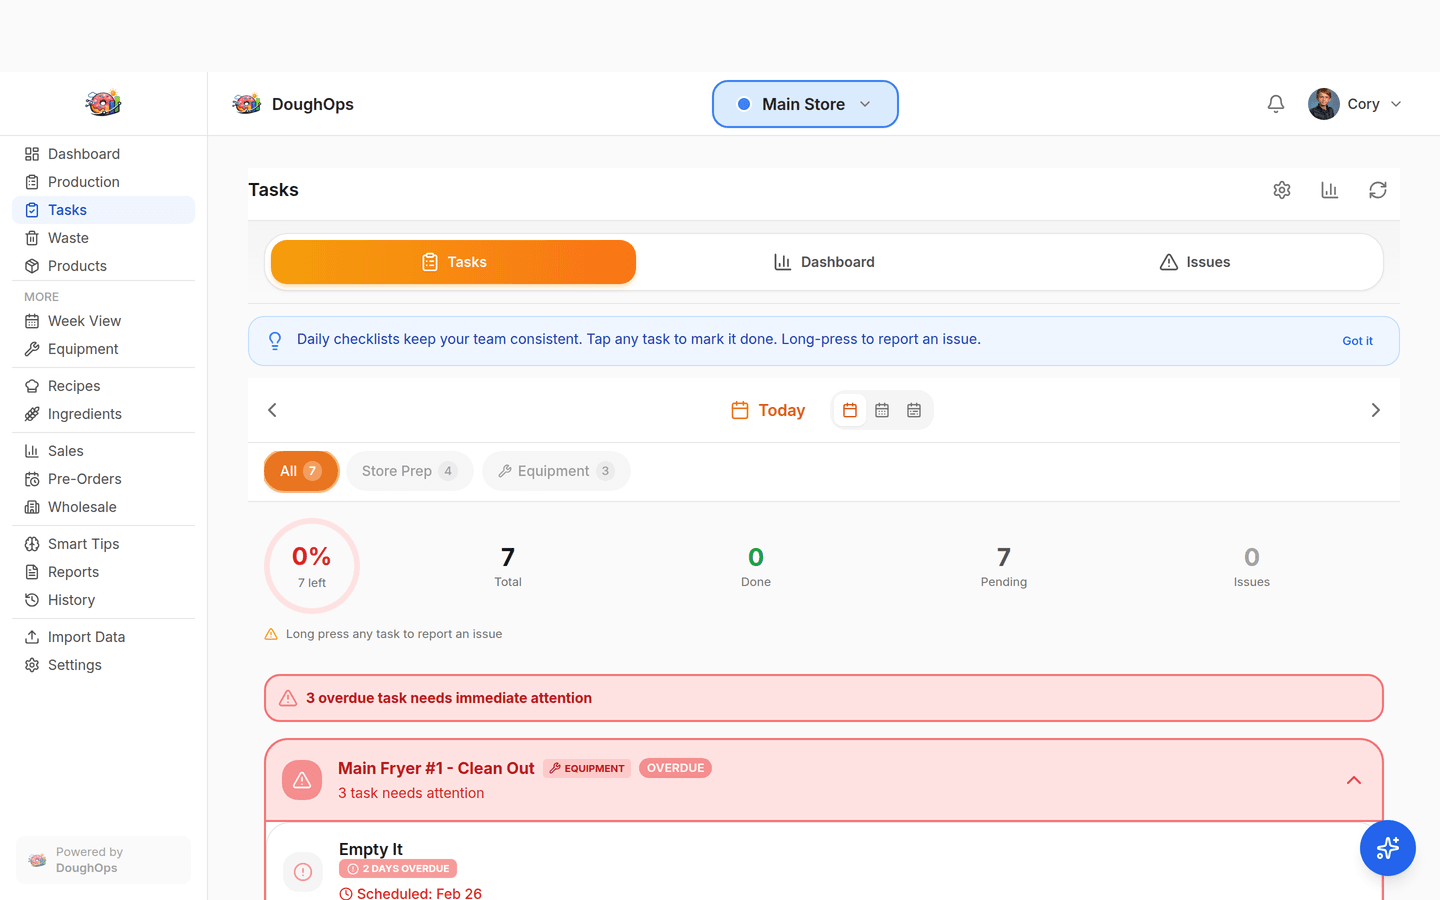The image size is (1440, 900).
Task: Open the Smart Tips section
Action: coord(82,543)
